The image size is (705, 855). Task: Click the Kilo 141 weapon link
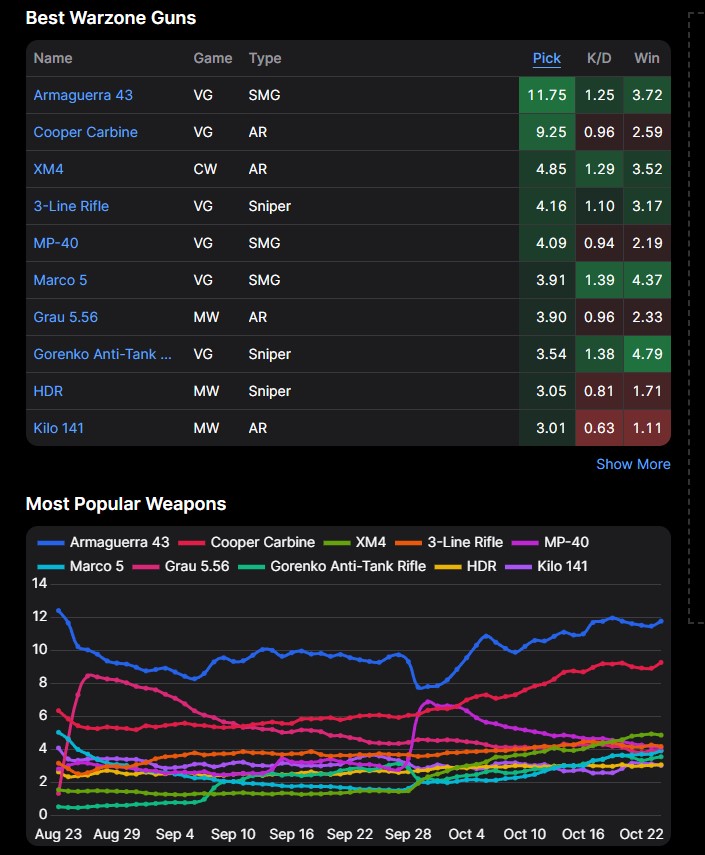point(58,428)
